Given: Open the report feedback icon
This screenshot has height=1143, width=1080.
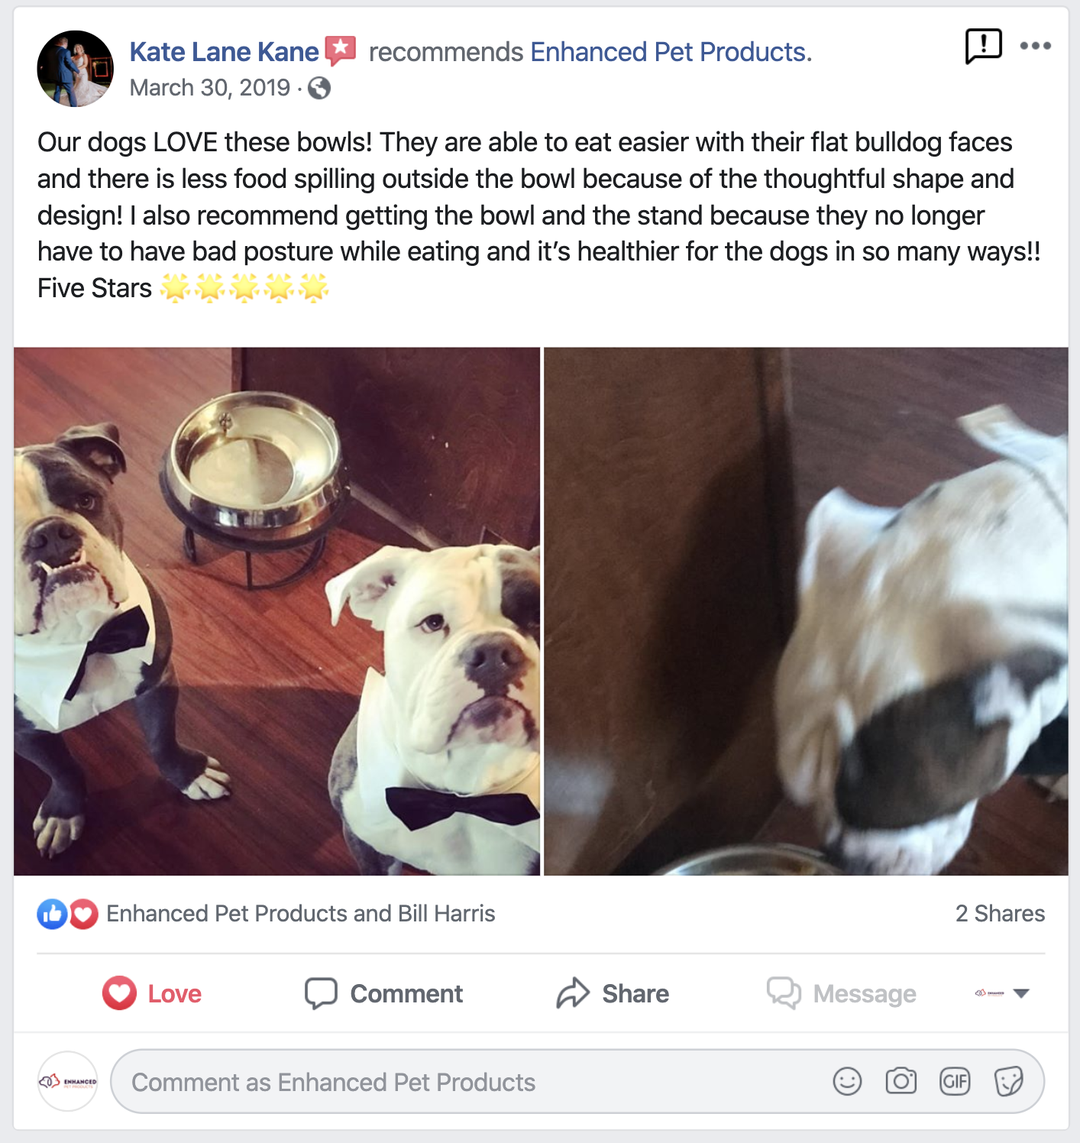Looking at the screenshot, I should tap(983, 47).
